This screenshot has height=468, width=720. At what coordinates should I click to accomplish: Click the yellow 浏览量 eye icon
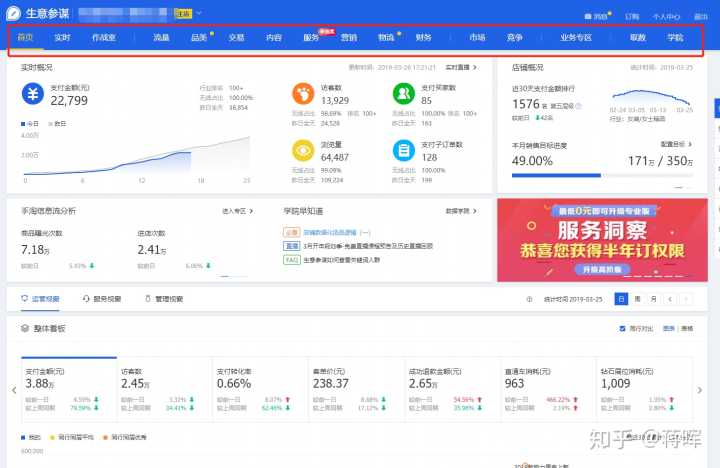coord(301,150)
